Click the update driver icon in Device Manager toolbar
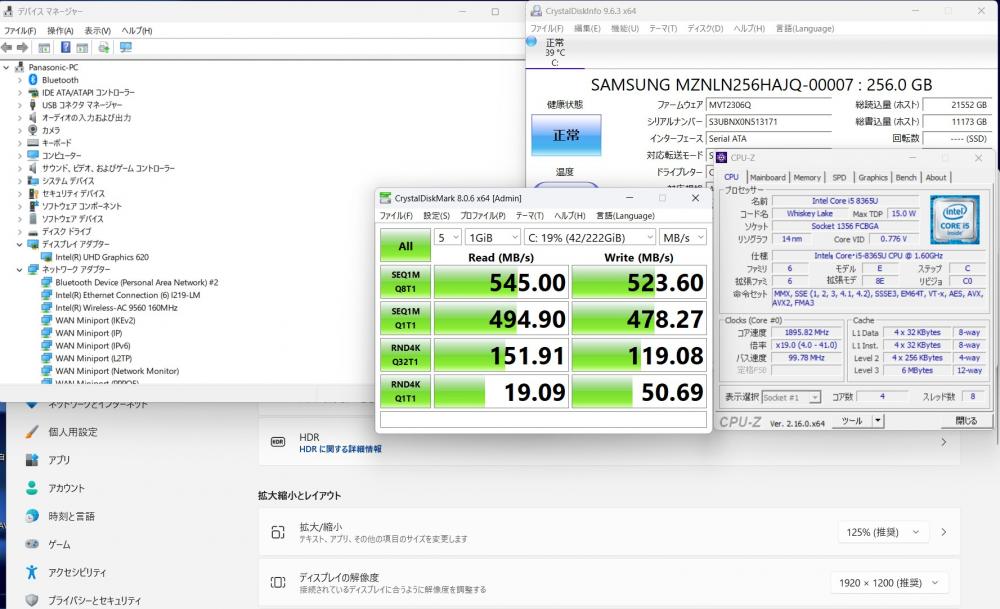 click(x=103, y=47)
